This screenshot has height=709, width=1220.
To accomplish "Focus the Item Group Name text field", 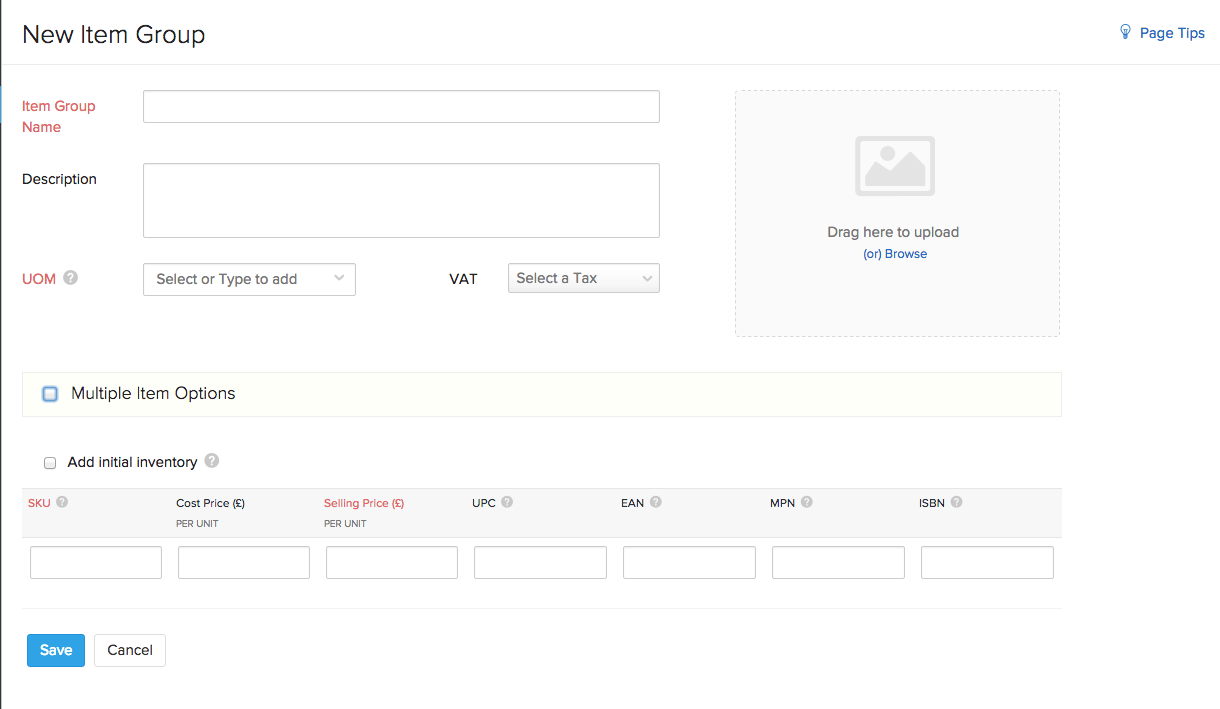I will [x=401, y=107].
